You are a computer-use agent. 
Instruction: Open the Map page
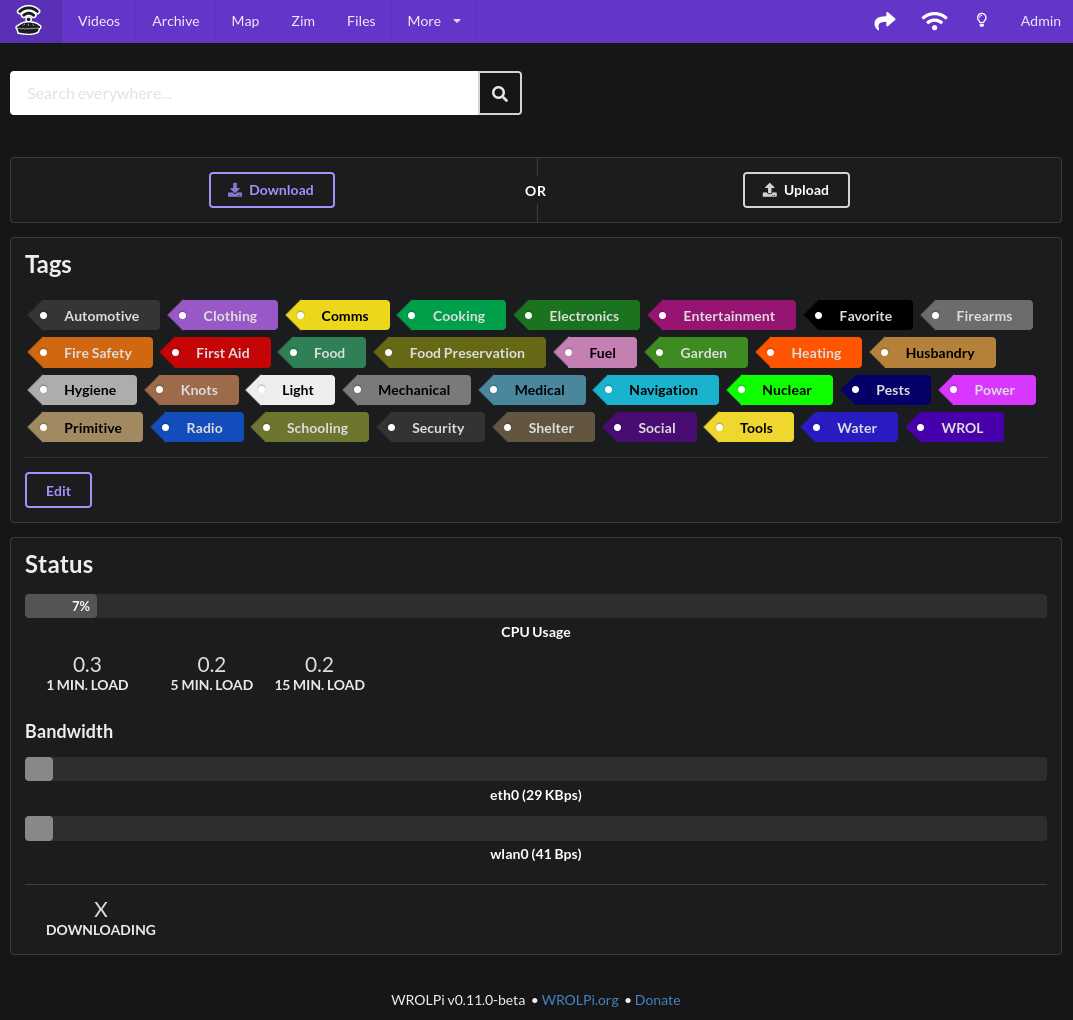[245, 21]
